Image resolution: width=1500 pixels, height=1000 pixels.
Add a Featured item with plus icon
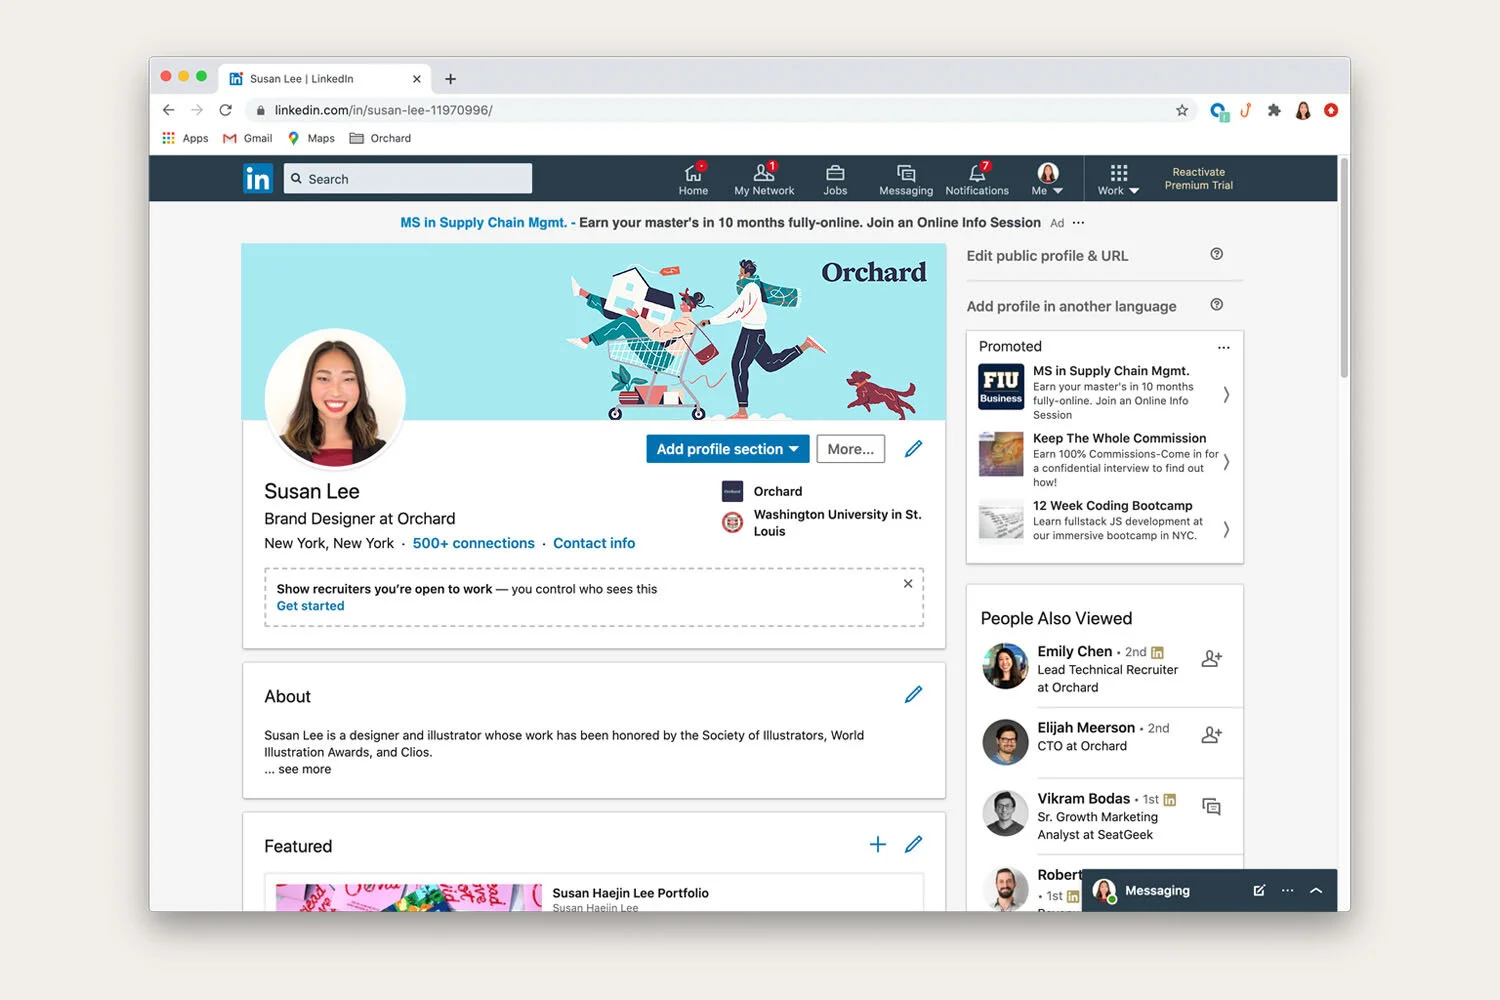878,845
